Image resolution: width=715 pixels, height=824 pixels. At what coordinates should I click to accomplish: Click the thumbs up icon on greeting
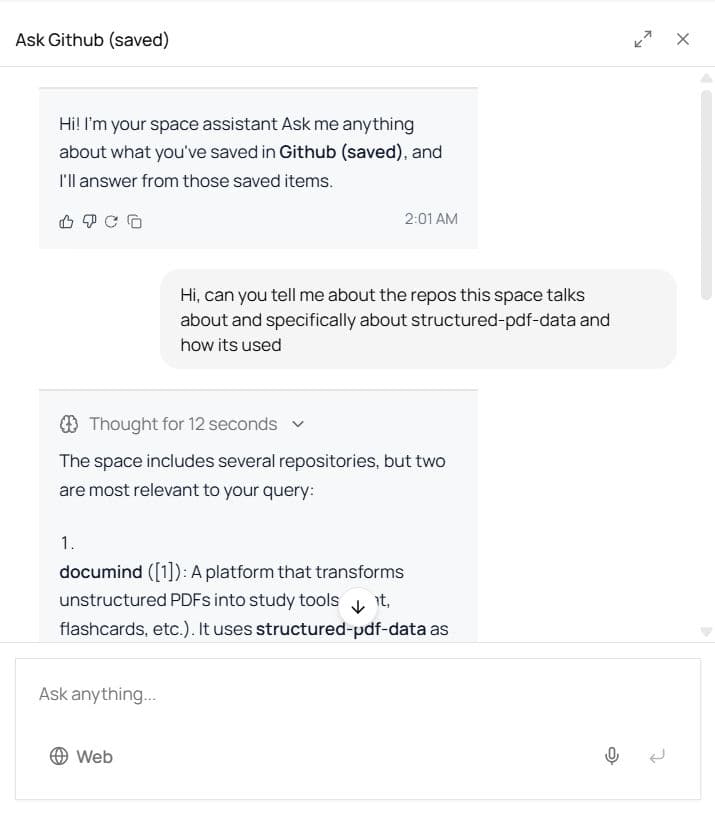[x=66, y=222]
